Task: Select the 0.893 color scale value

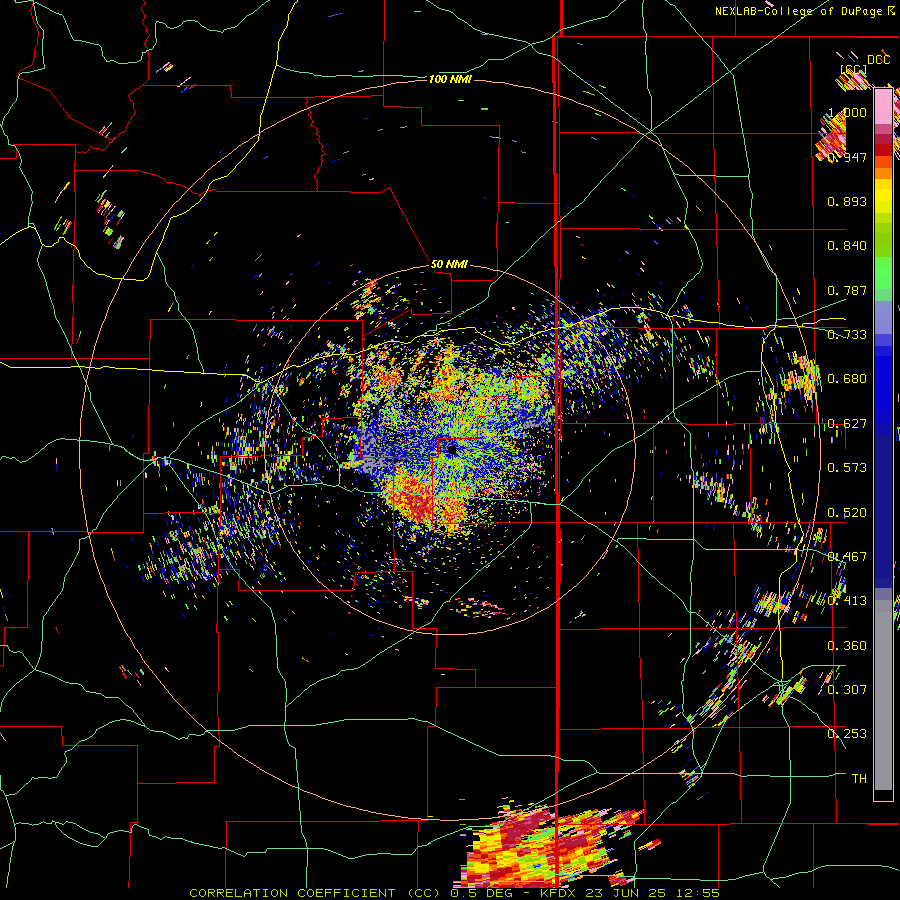Action: coord(847,201)
